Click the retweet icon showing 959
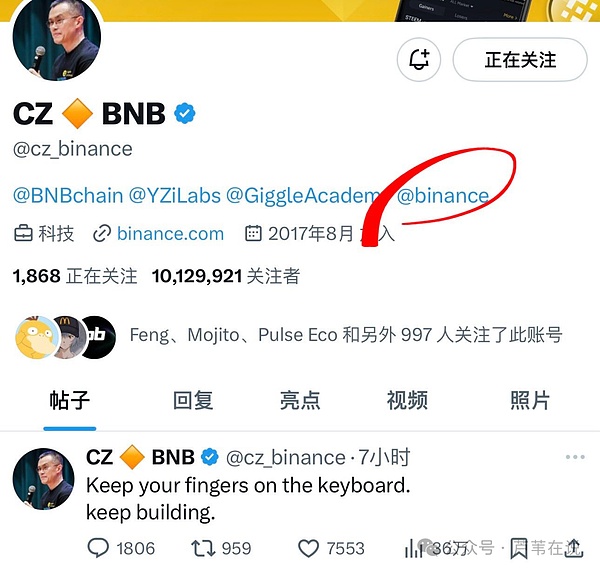Screen dimensions: 600x572 point(204,548)
